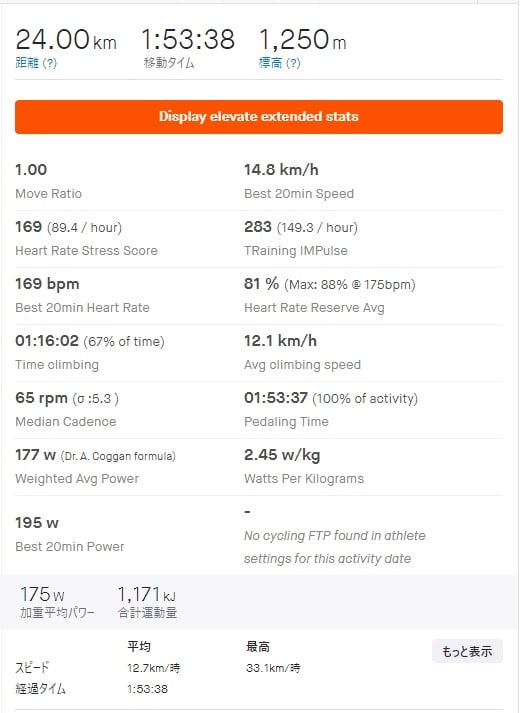Click the Best 20min Power stat
This screenshot has width=521, height=713.
70,534
